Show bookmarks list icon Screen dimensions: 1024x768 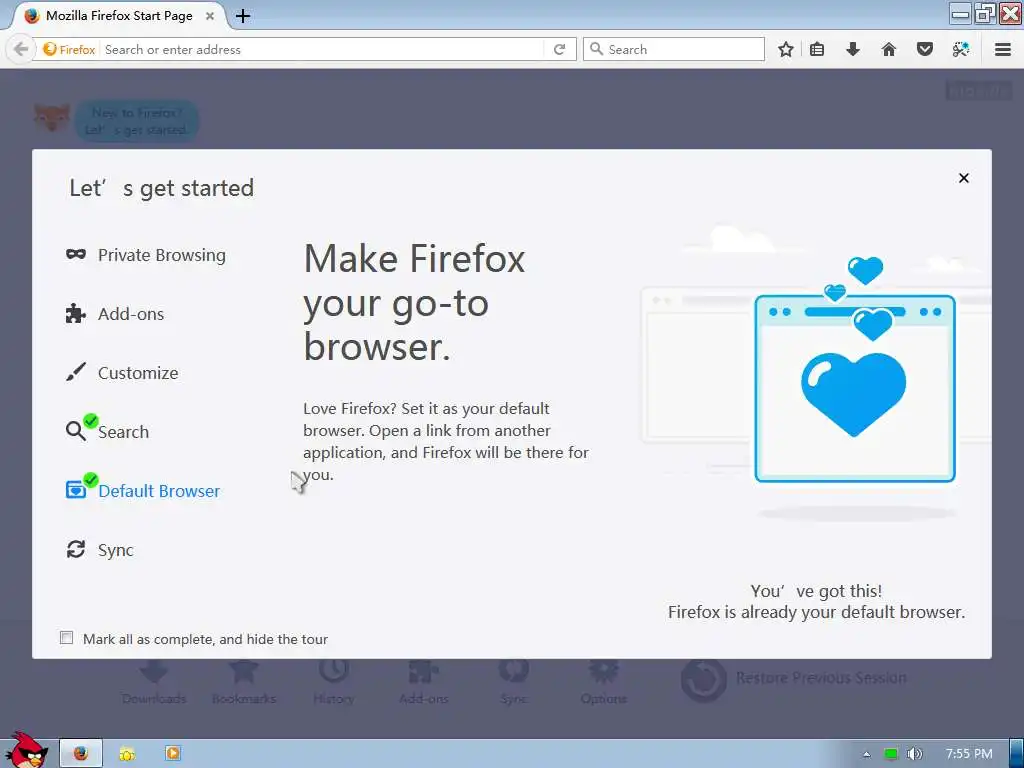[817, 50]
